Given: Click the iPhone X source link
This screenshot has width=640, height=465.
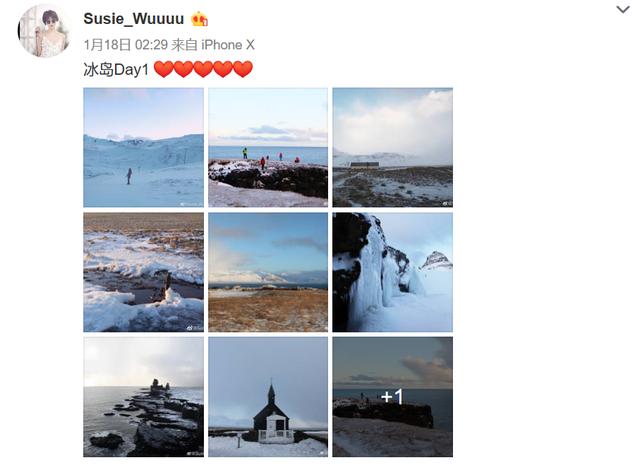Looking at the screenshot, I should click(x=228, y=44).
